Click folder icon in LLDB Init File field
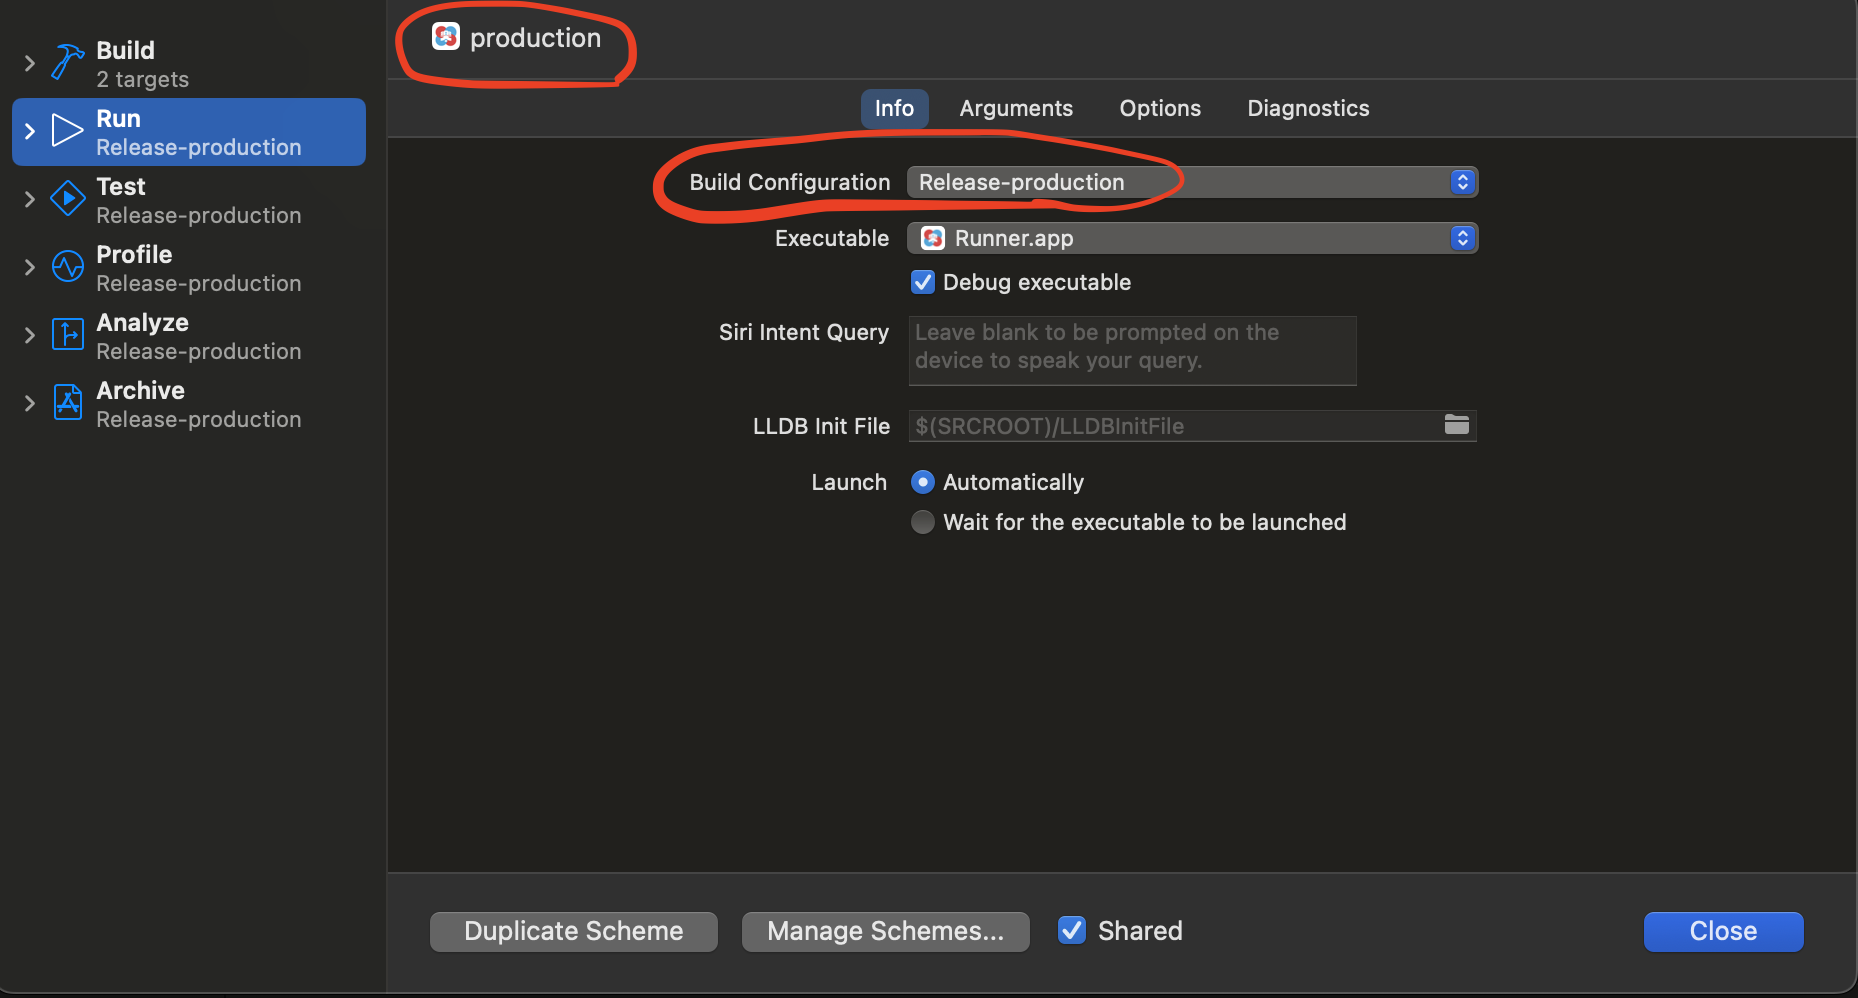1858x998 pixels. coord(1457,425)
